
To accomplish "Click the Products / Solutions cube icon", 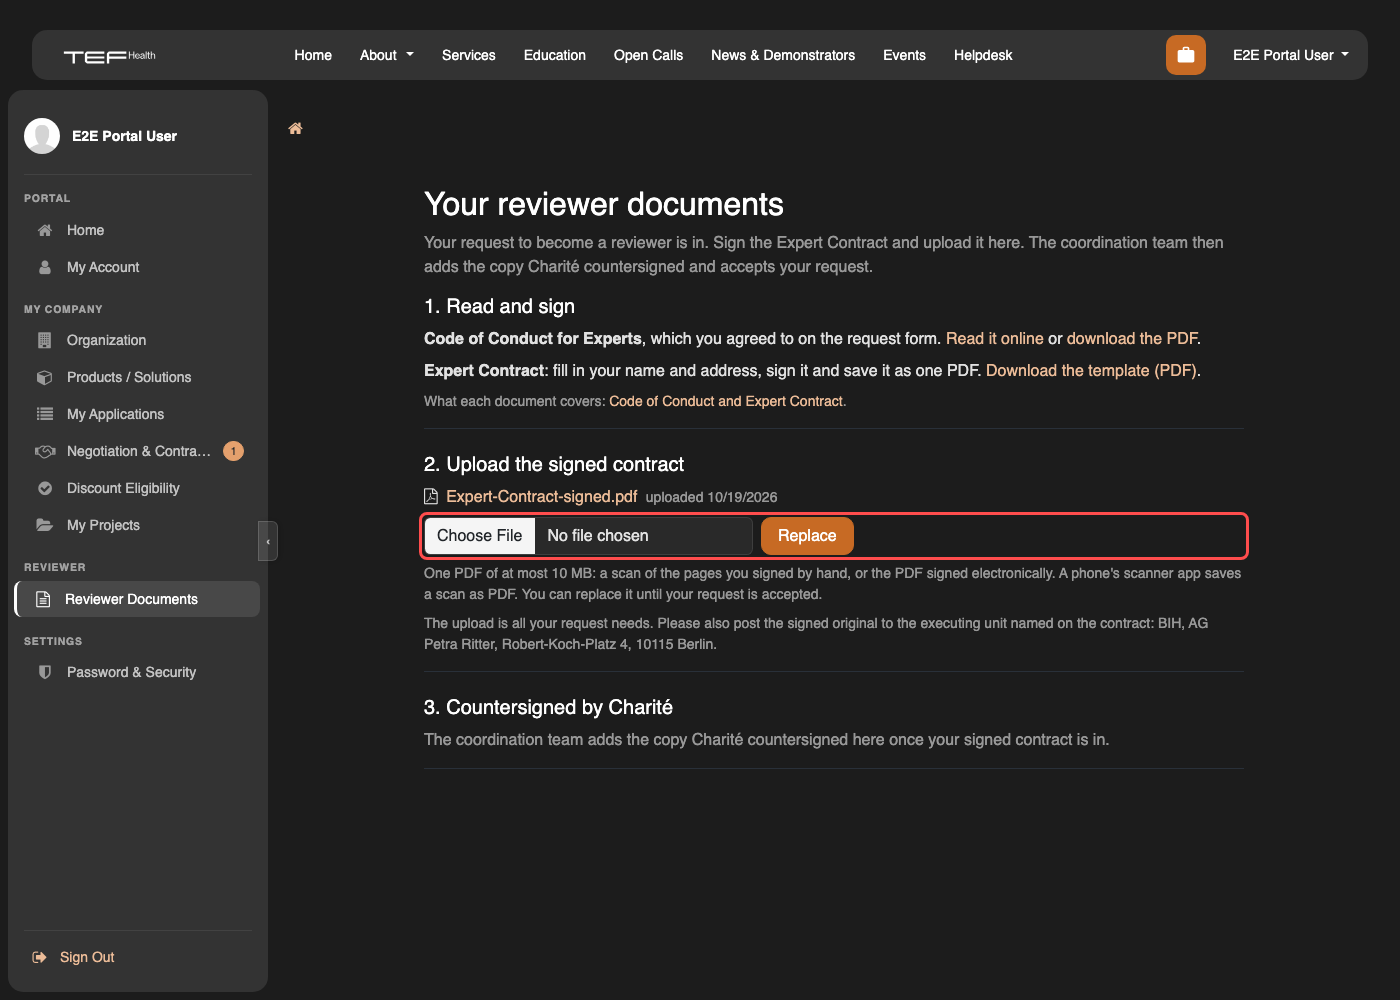I will pyautogui.click(x=45, y=377).
